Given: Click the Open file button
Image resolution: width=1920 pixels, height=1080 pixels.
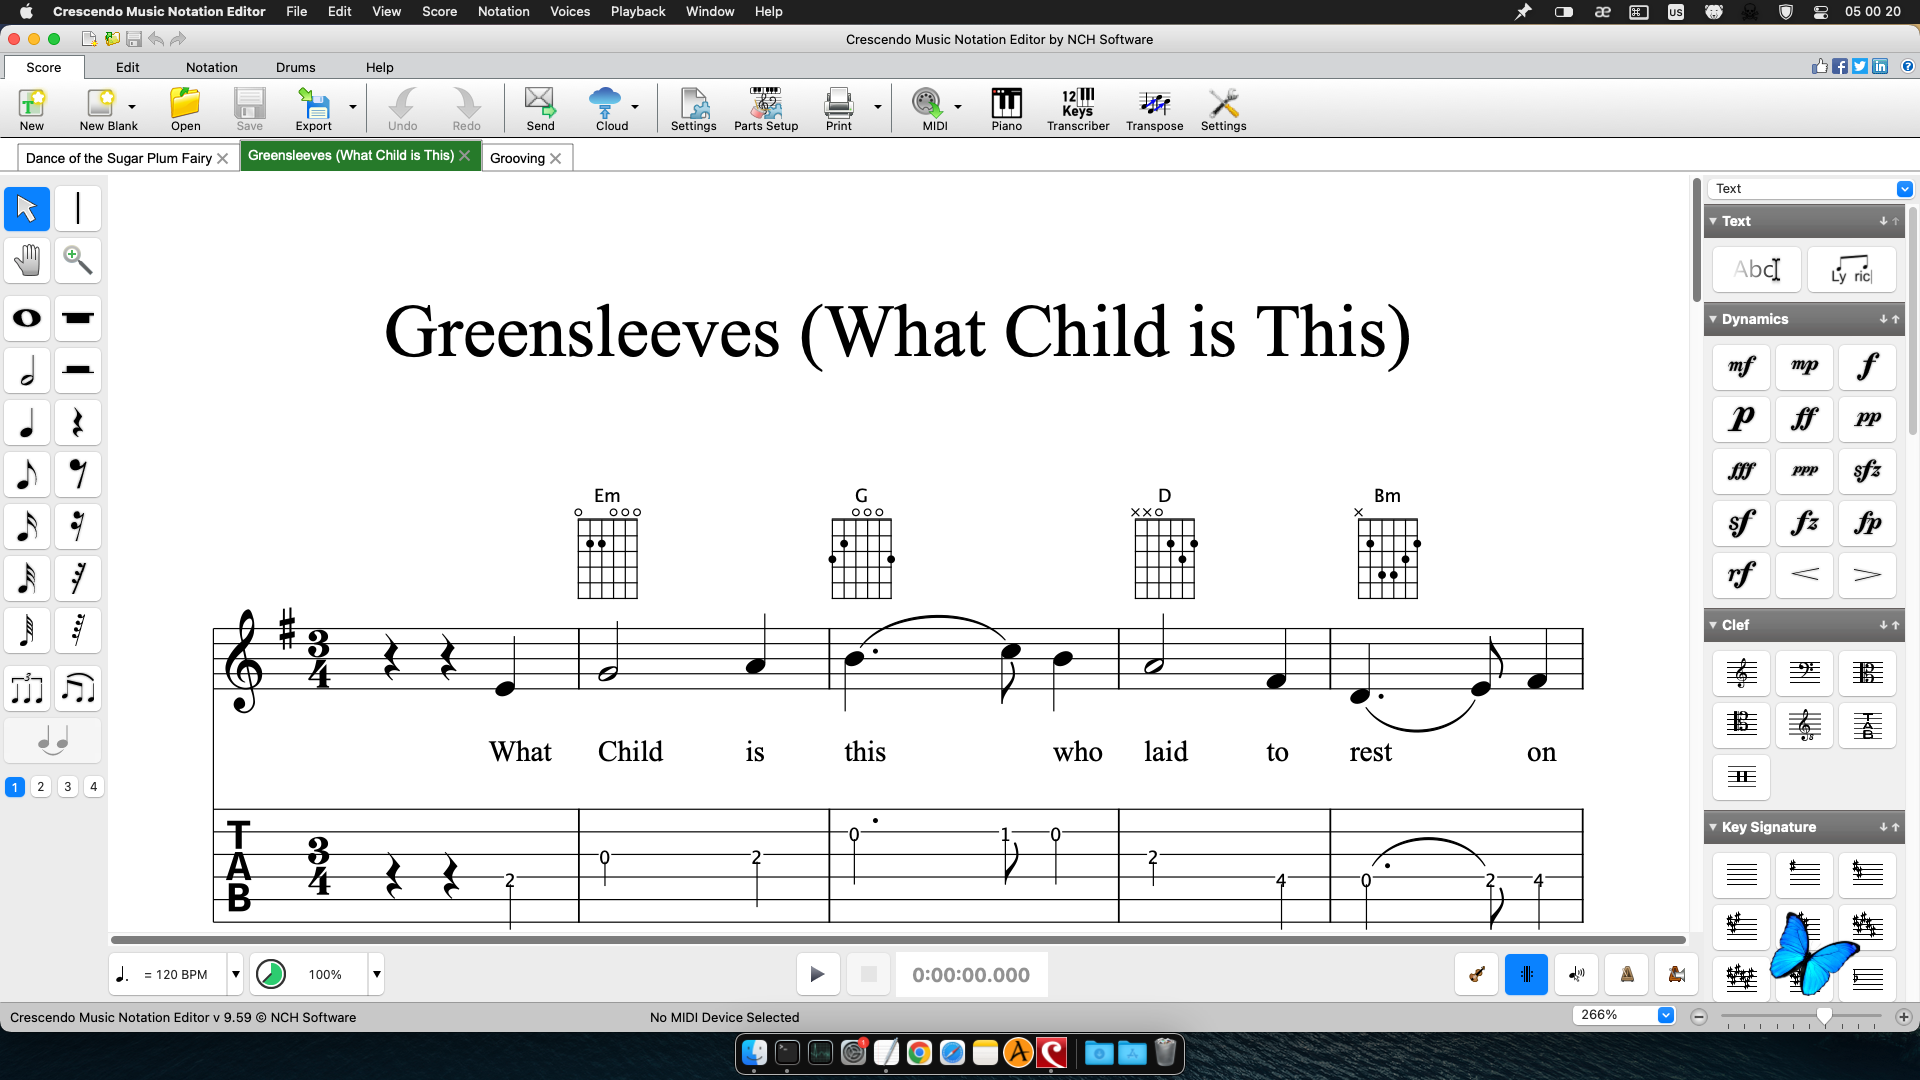Looking at the screenshot, I should [x=185, y=109].
